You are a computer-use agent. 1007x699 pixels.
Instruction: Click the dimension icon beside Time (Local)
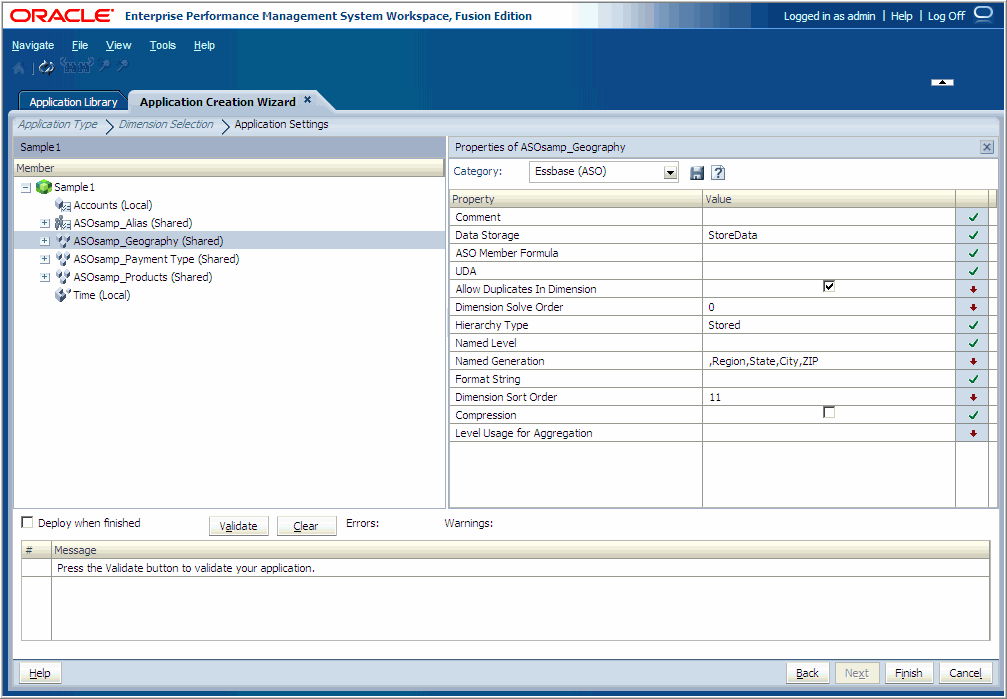coord(64,295)
